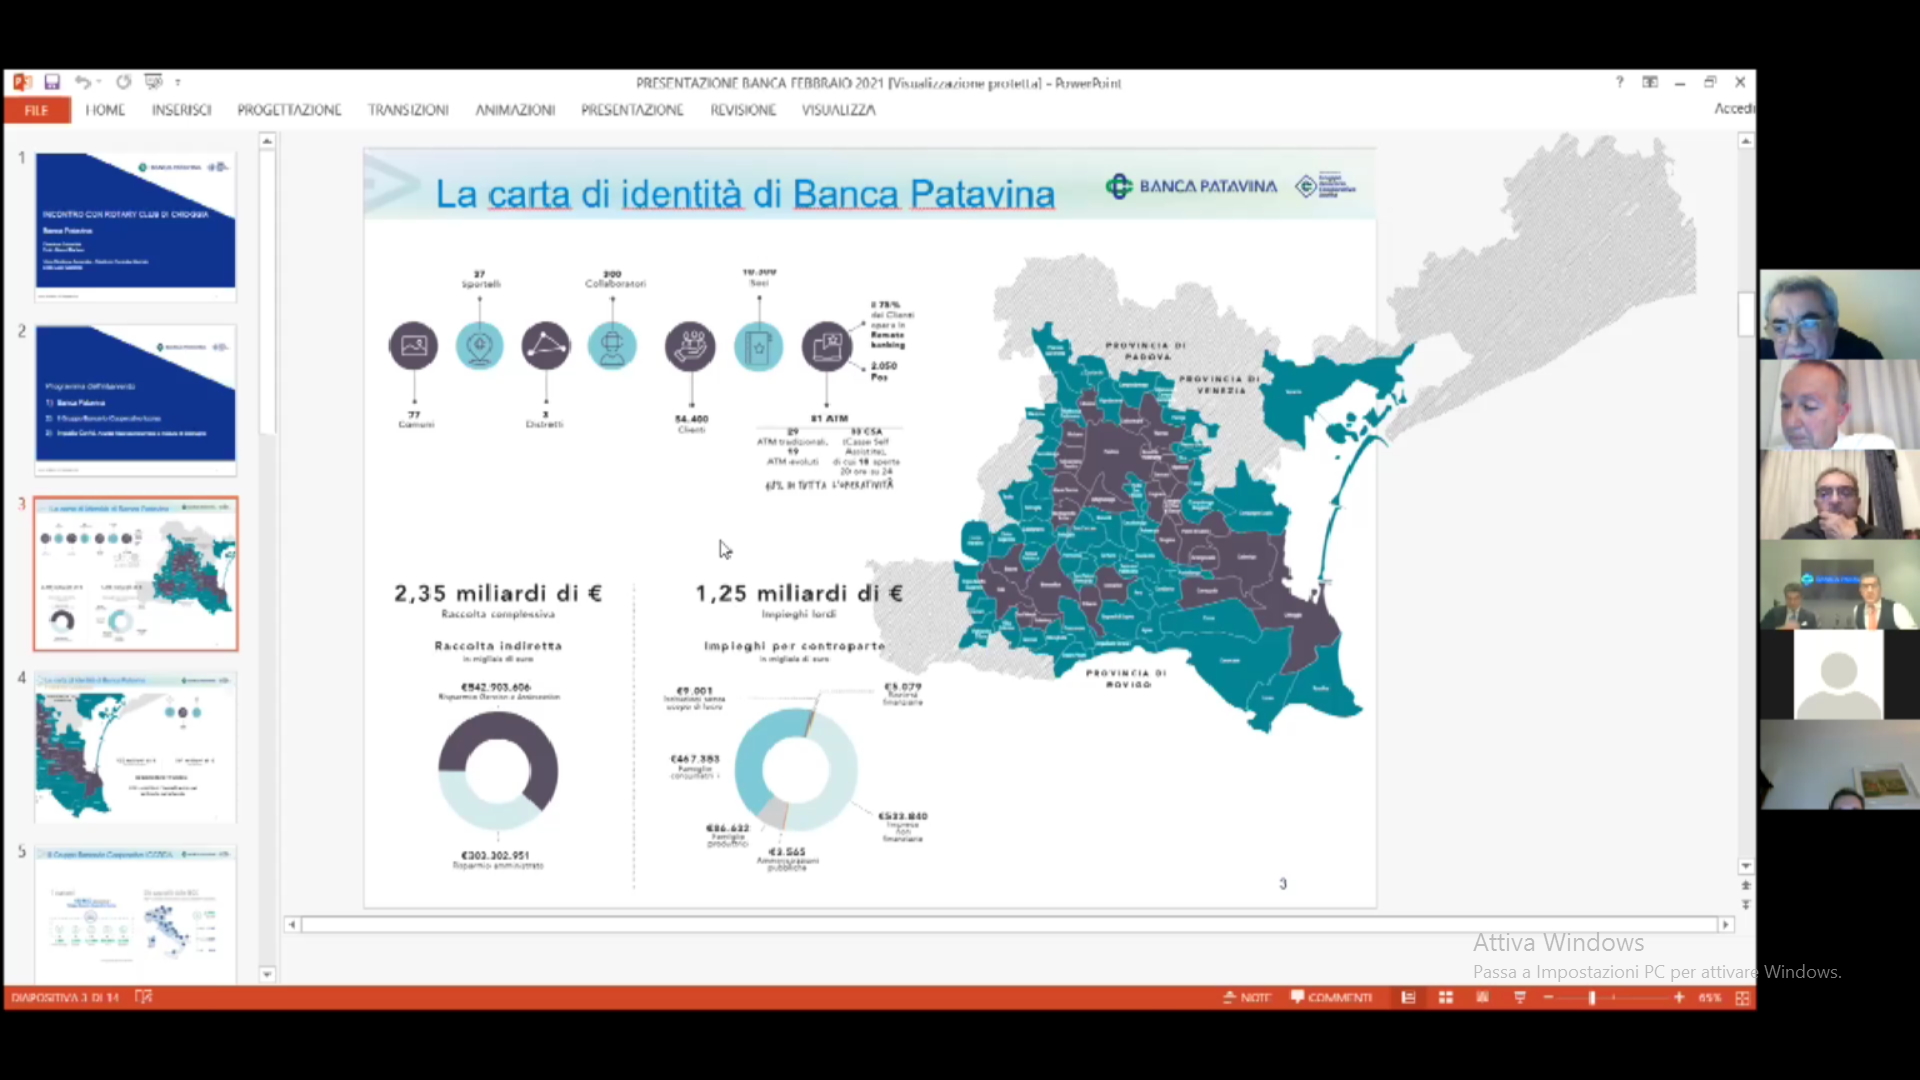The width and height of the screenshot is (1920, 1080).
Task: Click the PowerPoint Help question mark icon
Action: click(x=1619, y=82)
